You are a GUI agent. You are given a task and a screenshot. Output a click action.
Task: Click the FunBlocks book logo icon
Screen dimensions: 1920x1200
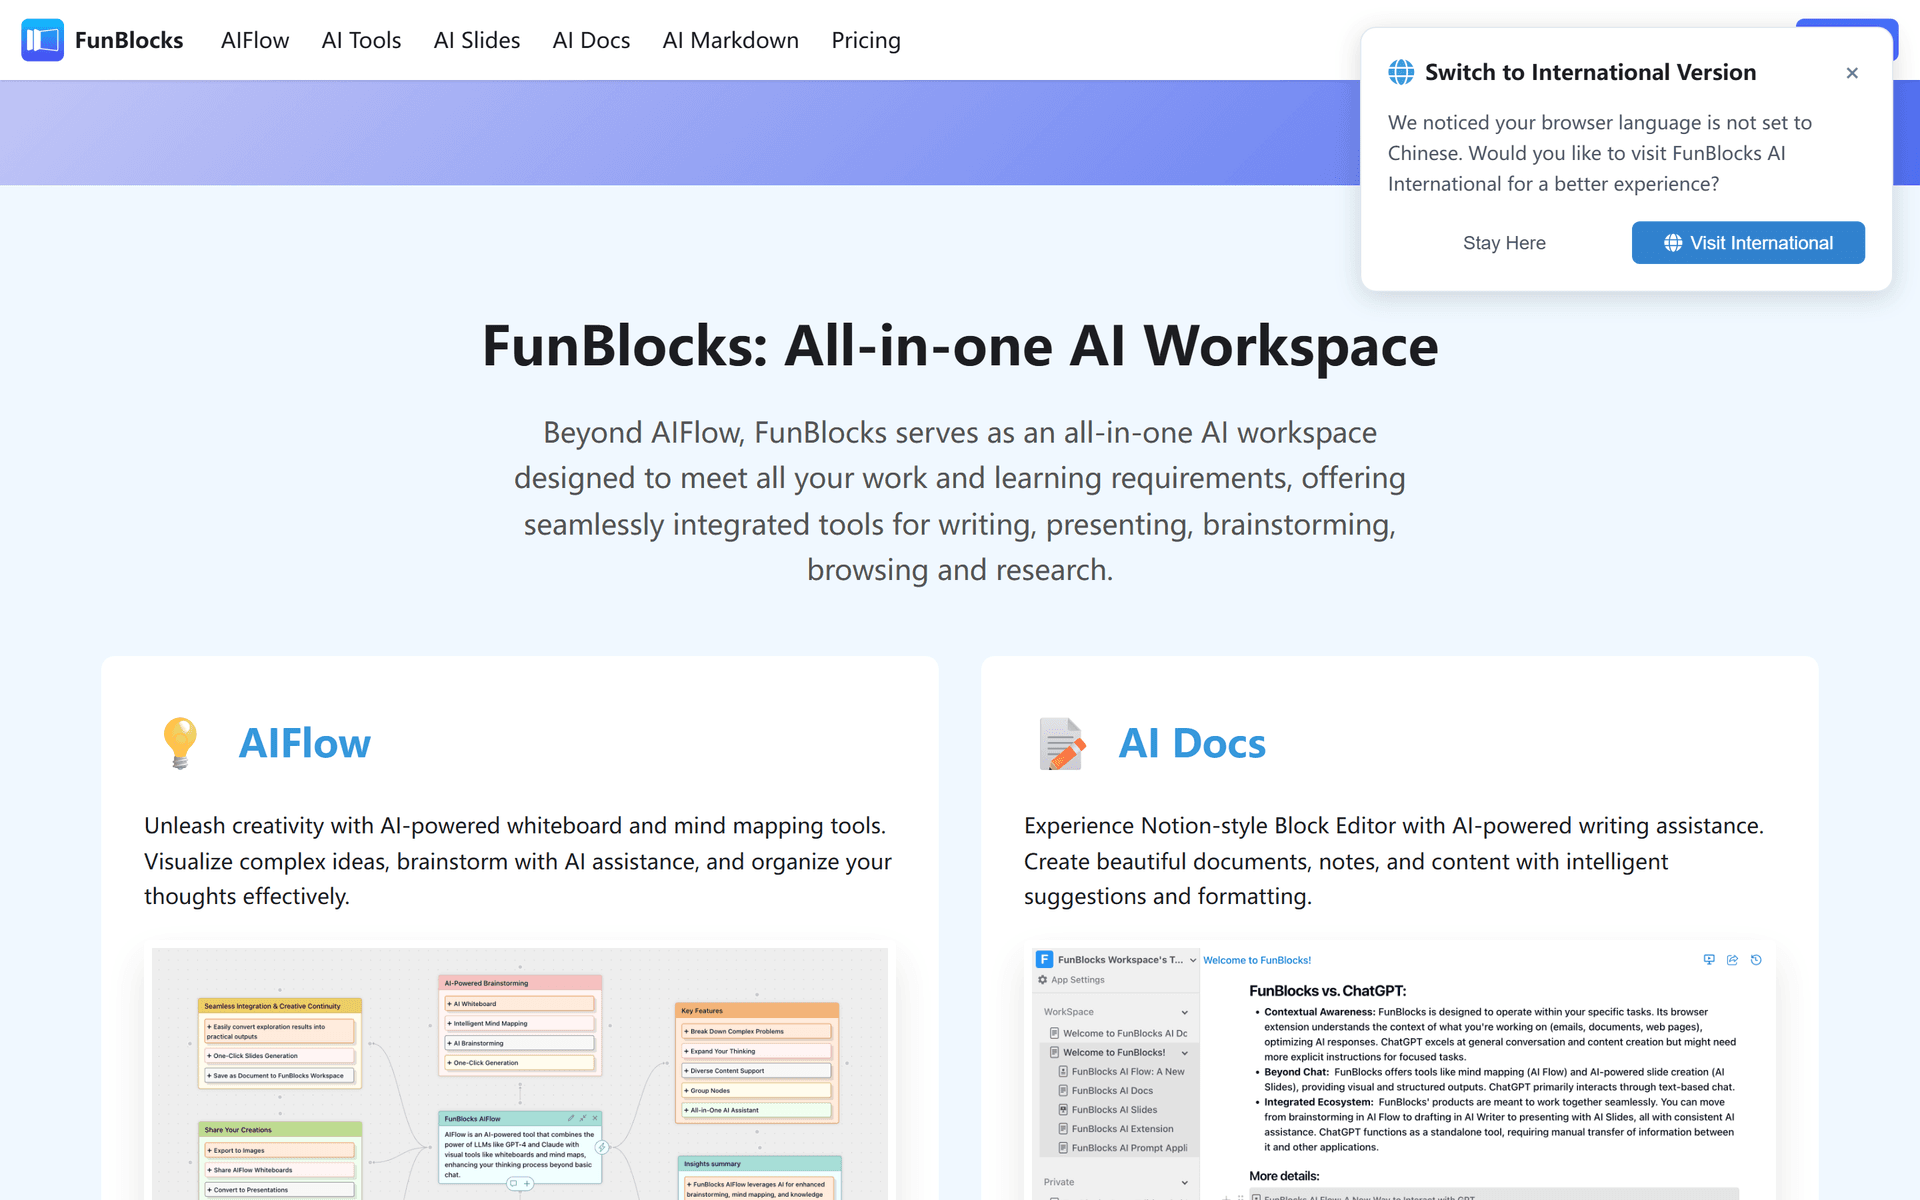[x=42, y=40]
